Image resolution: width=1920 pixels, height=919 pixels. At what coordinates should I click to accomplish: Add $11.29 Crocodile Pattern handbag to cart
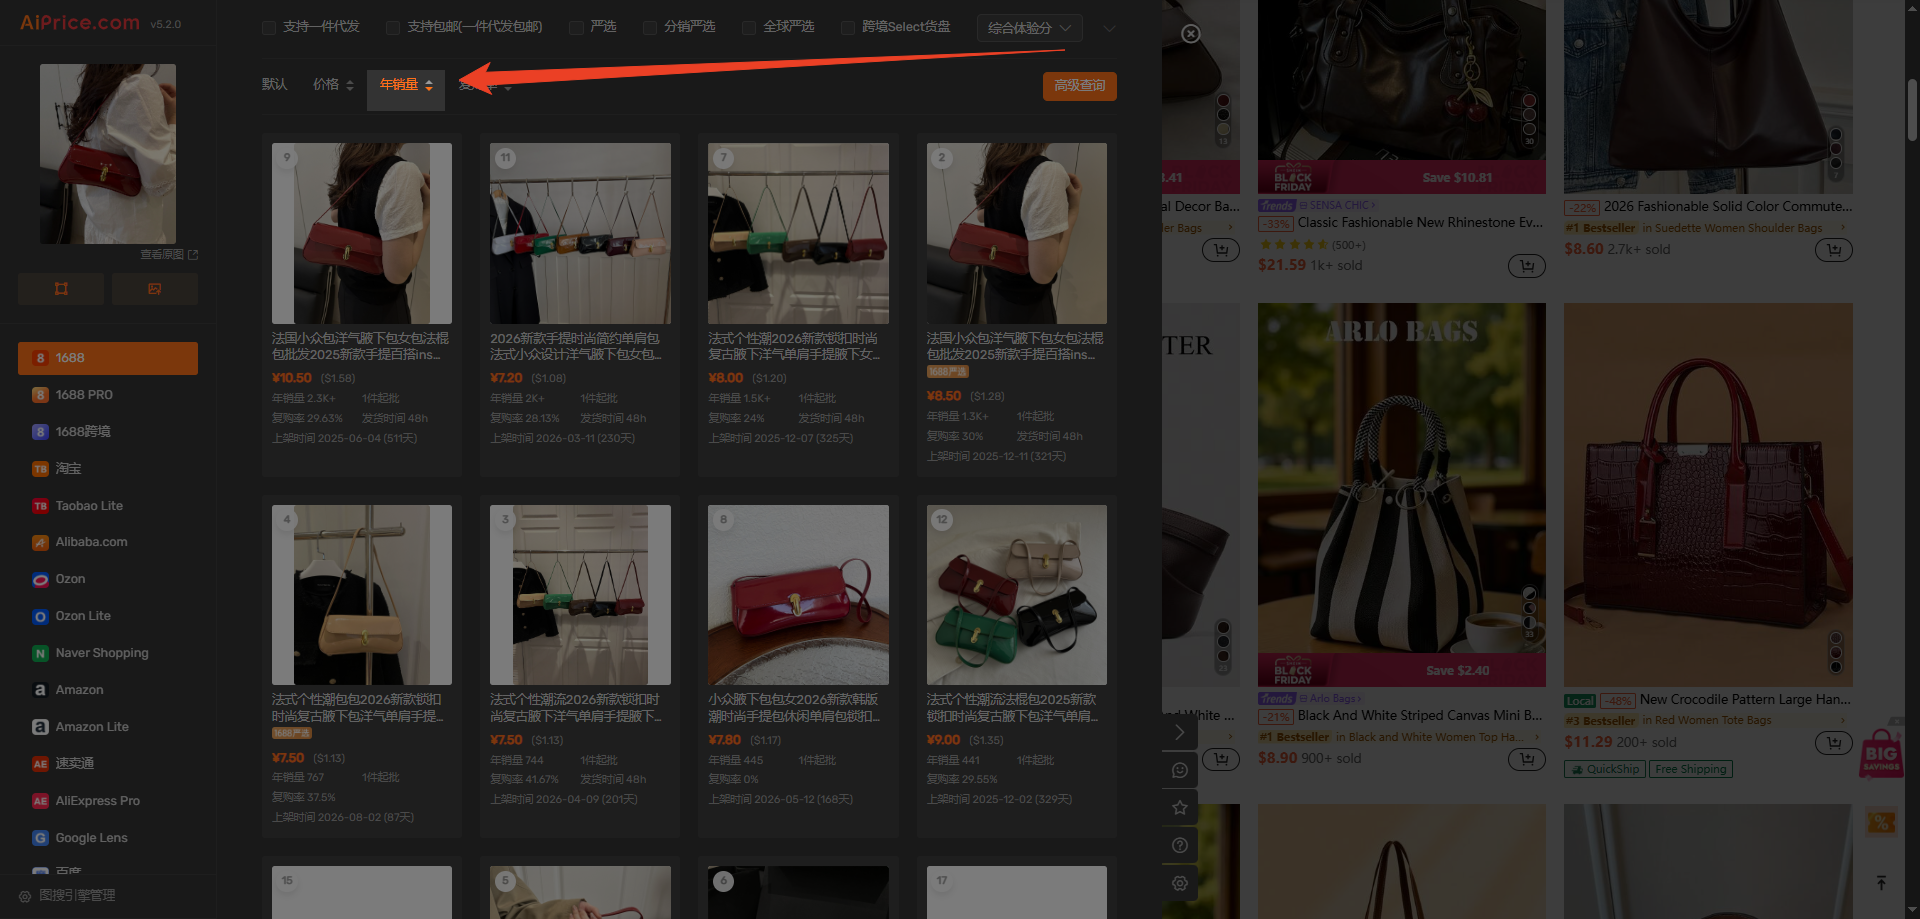[1834, 743]
